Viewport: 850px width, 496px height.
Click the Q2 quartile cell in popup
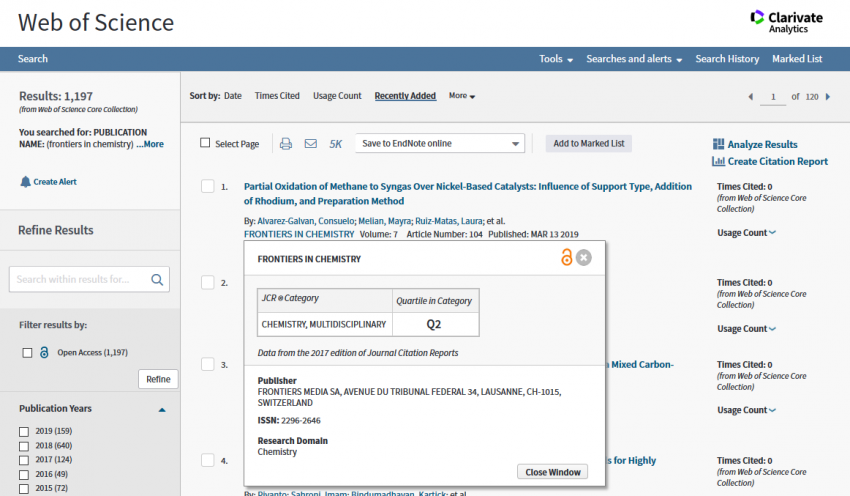[434, 325]
